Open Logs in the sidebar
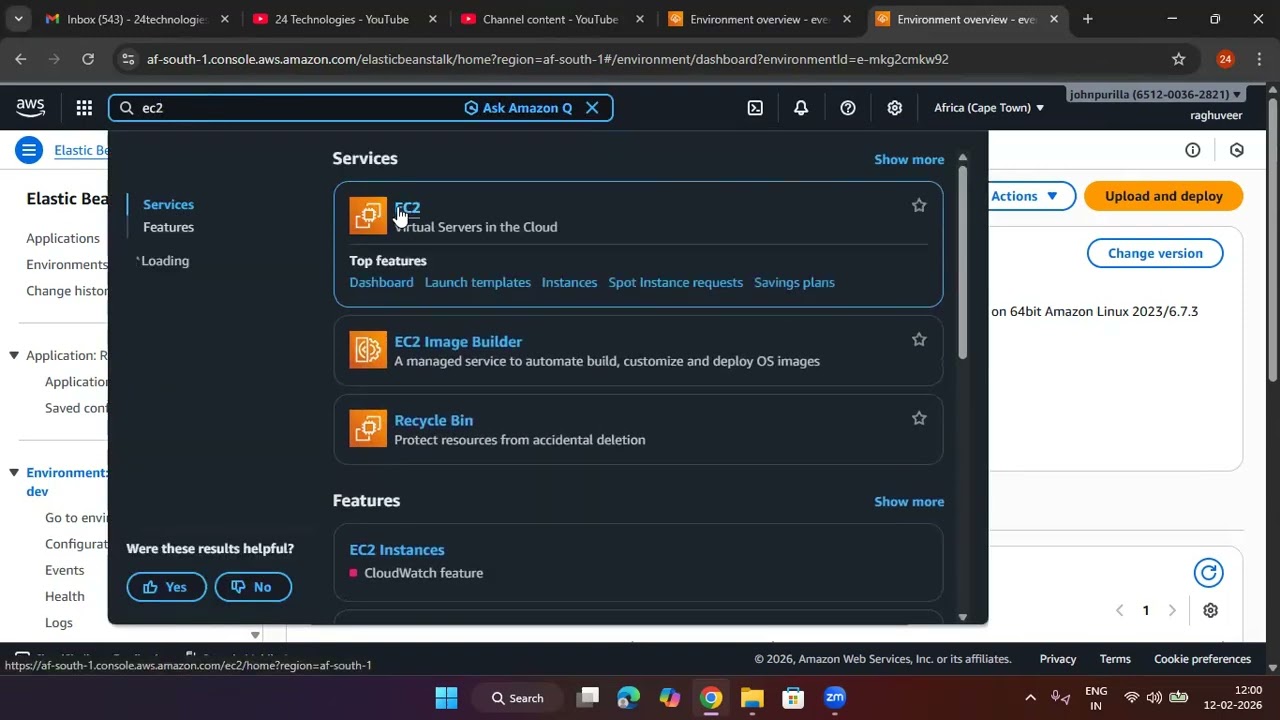 59,622
